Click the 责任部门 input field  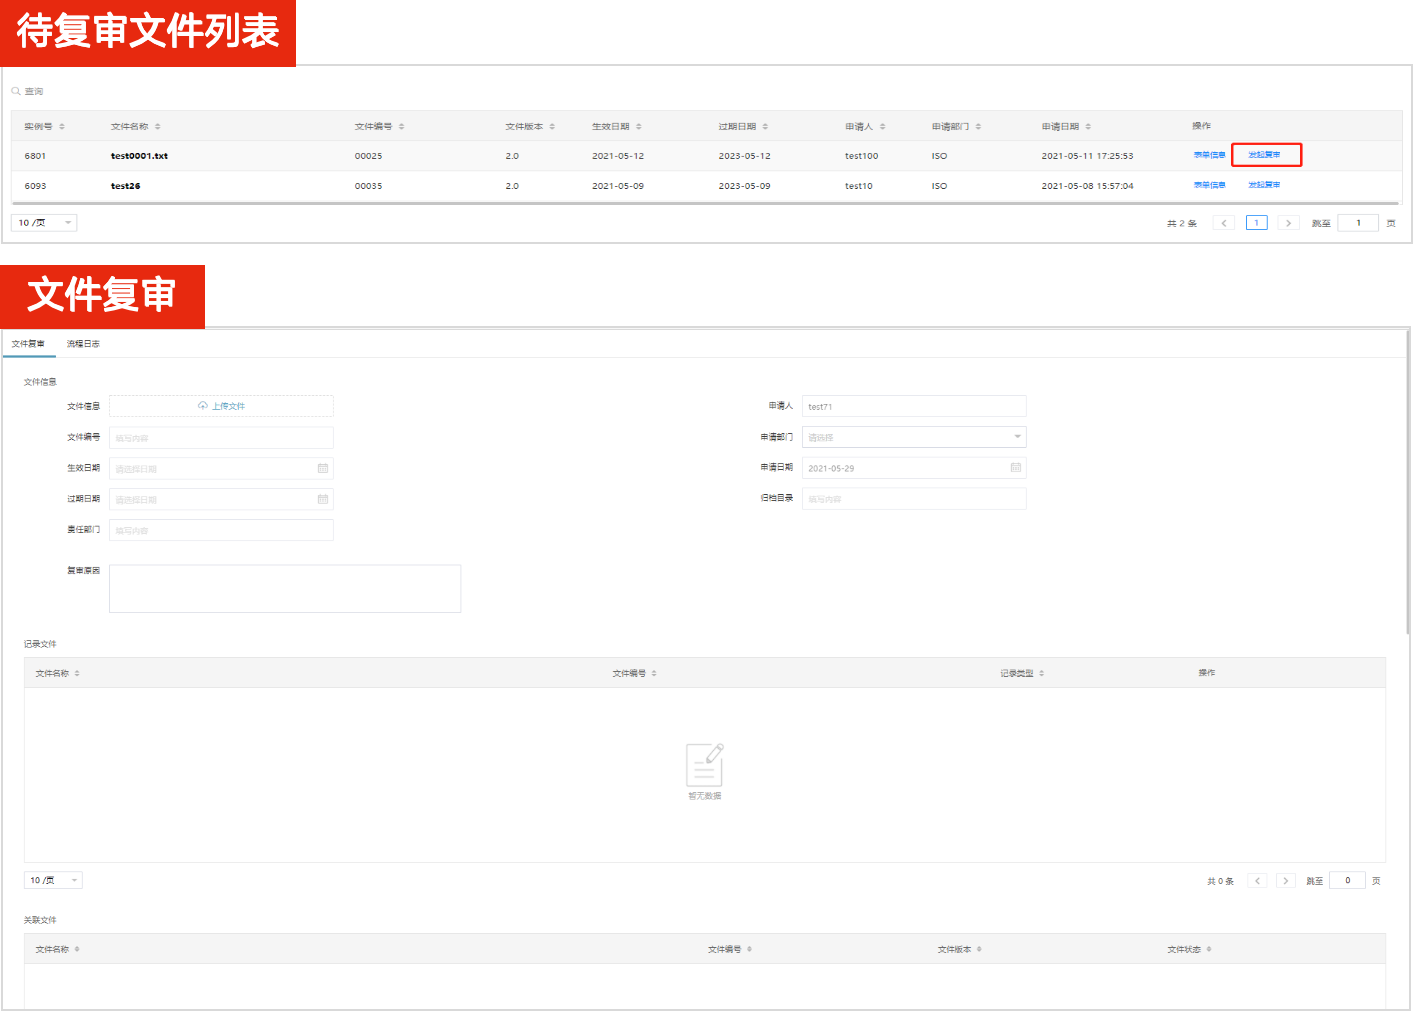point(221,530)
